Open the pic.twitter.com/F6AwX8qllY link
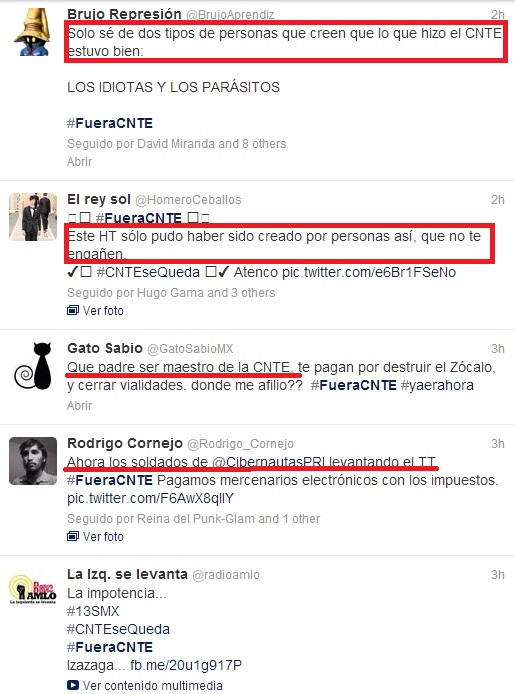The image size is (515, 694). pos(150,498)
